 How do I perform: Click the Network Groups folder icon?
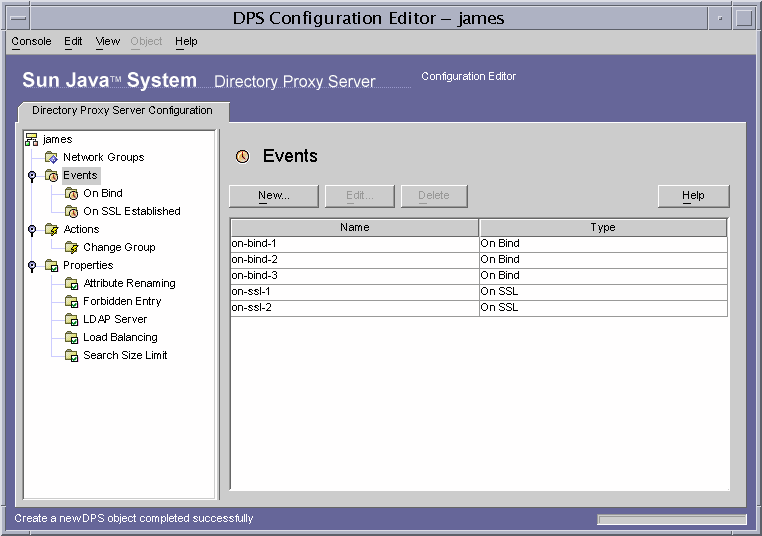click(52, 157)
